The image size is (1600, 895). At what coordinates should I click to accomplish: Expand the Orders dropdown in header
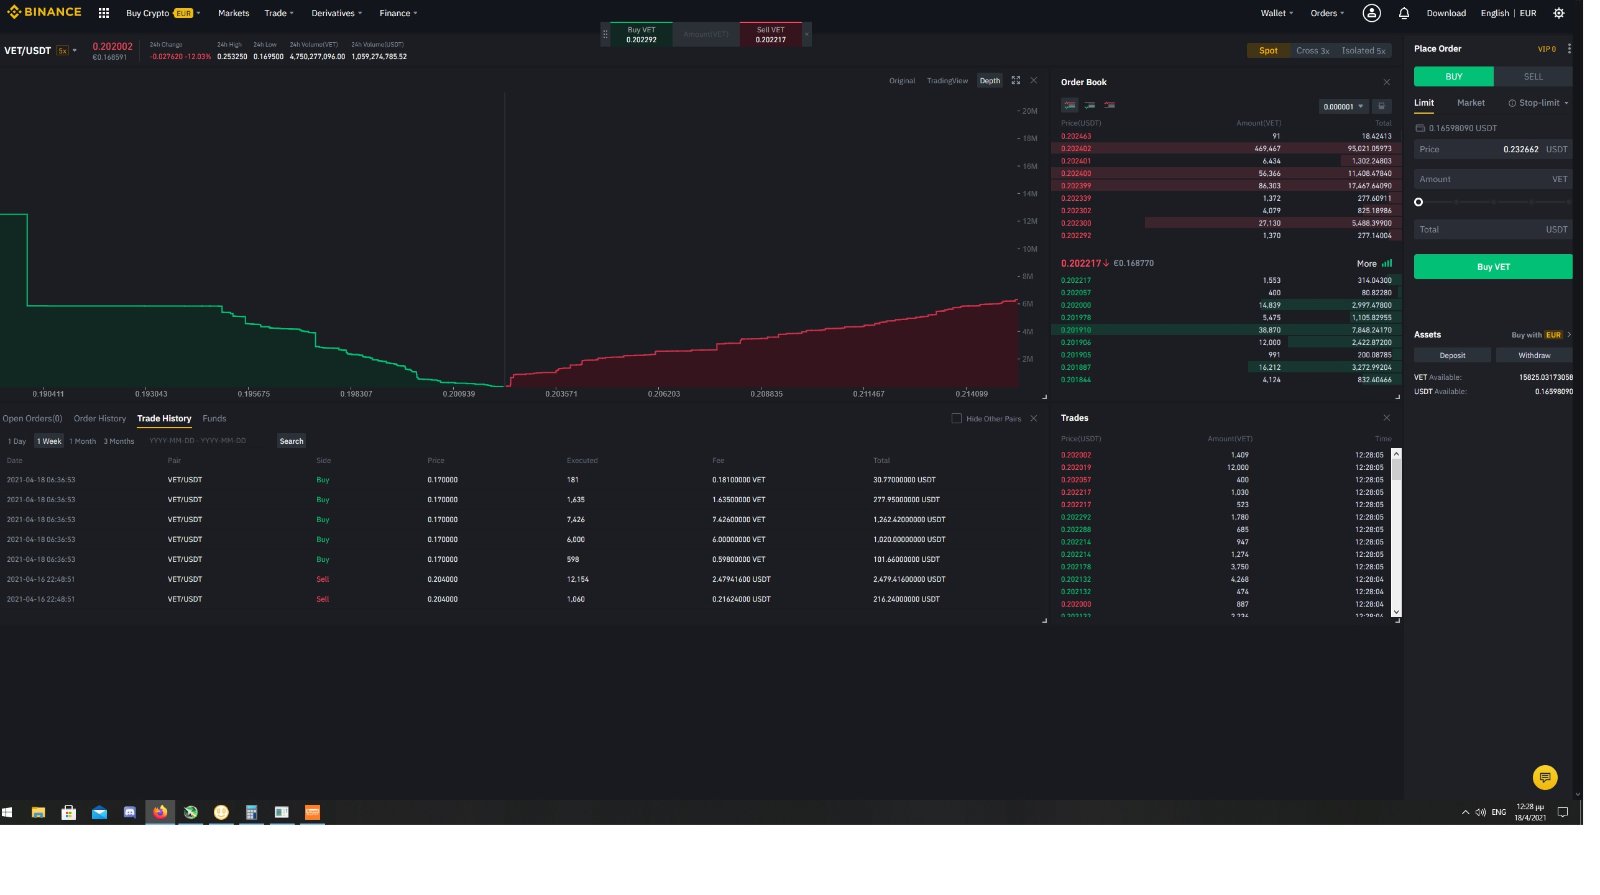1327,13
